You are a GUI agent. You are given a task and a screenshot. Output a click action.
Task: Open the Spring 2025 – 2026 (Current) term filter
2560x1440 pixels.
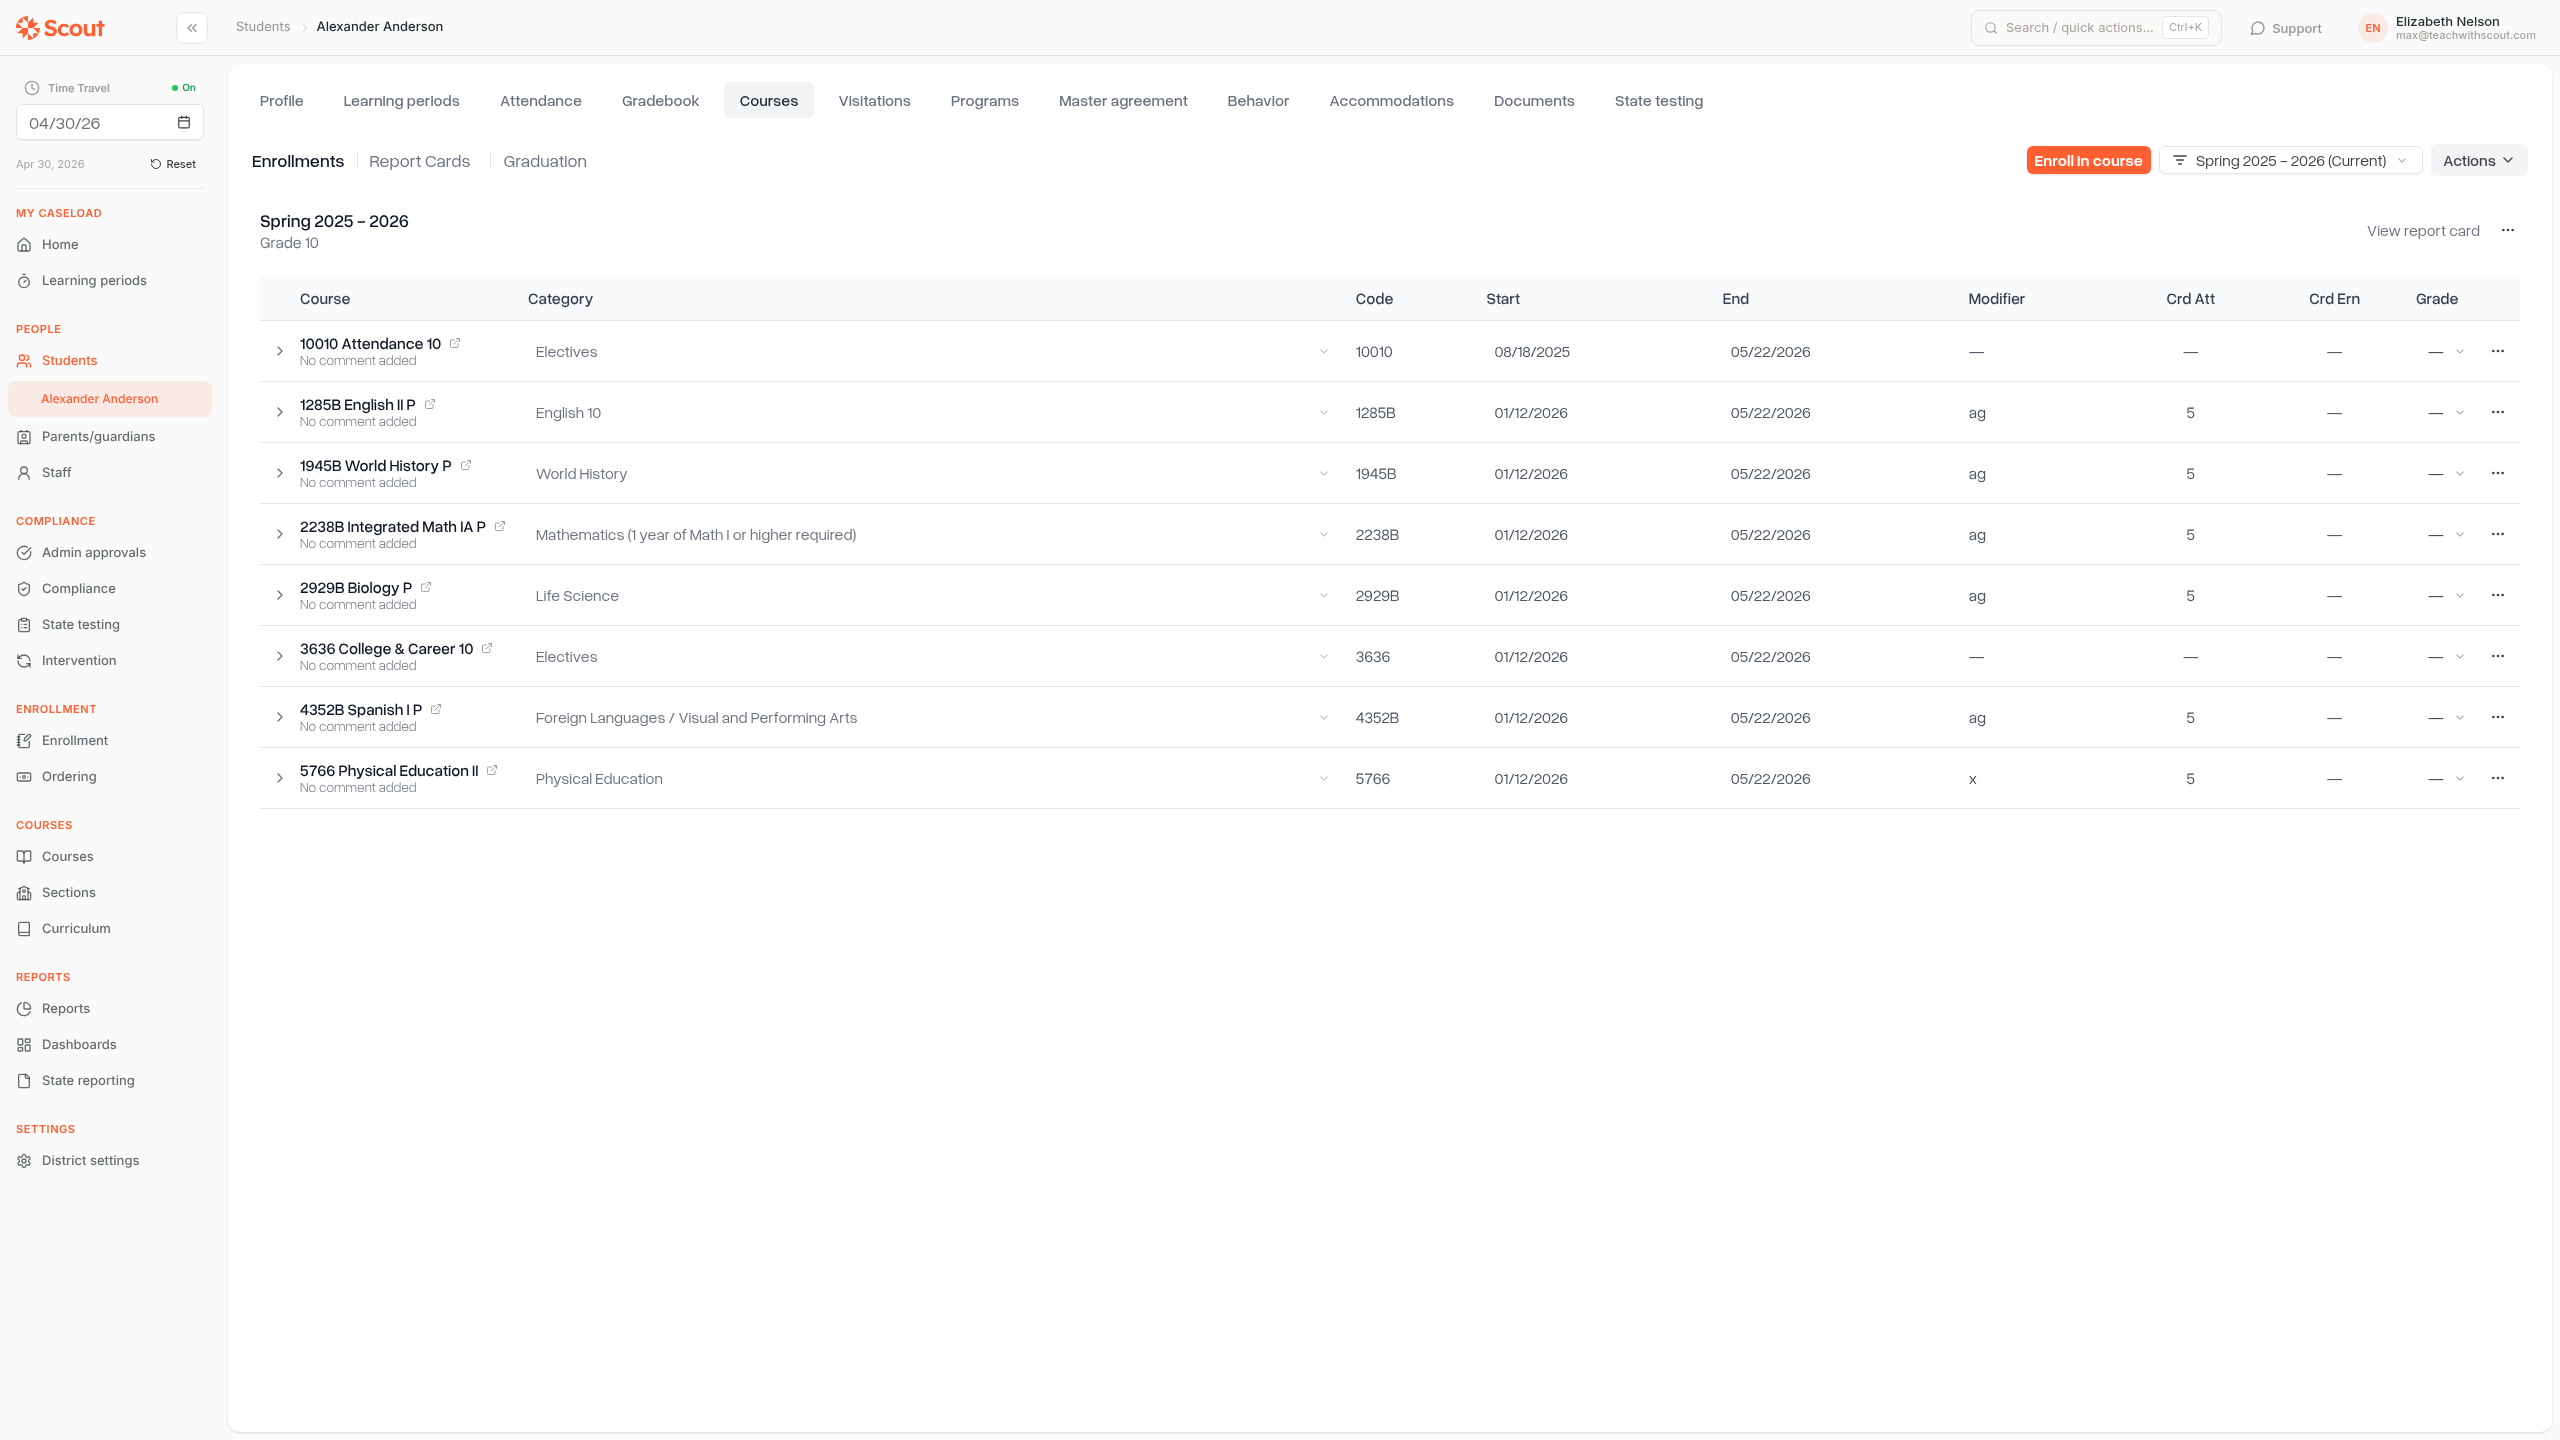click(2290, 160)
